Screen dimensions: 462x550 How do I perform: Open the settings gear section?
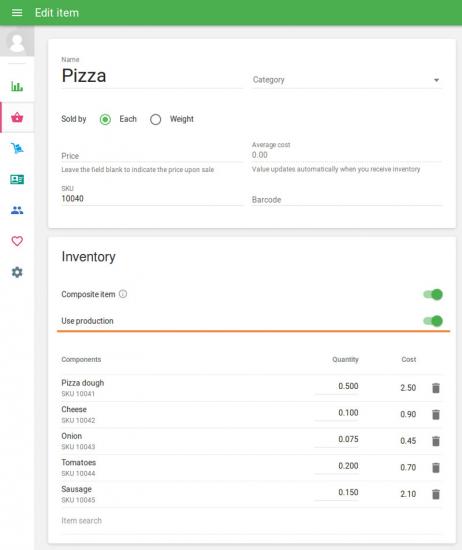(17, 272)
